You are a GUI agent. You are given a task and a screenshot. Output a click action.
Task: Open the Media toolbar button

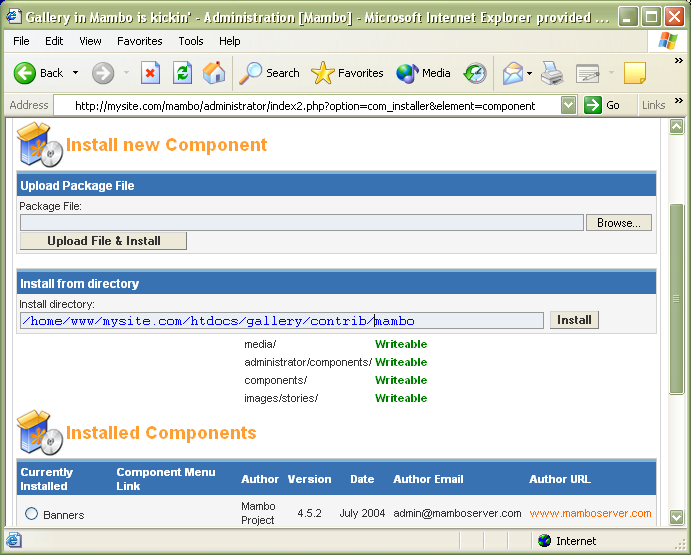pos(424,73)
